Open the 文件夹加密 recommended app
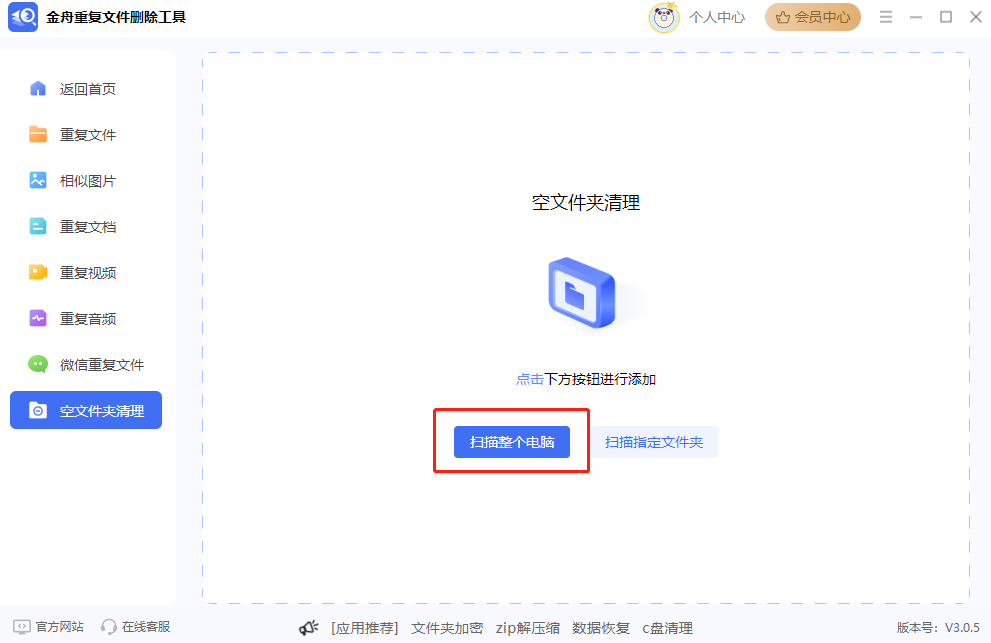This screenshot has height=643, width=991. click(x=447, y=628)
